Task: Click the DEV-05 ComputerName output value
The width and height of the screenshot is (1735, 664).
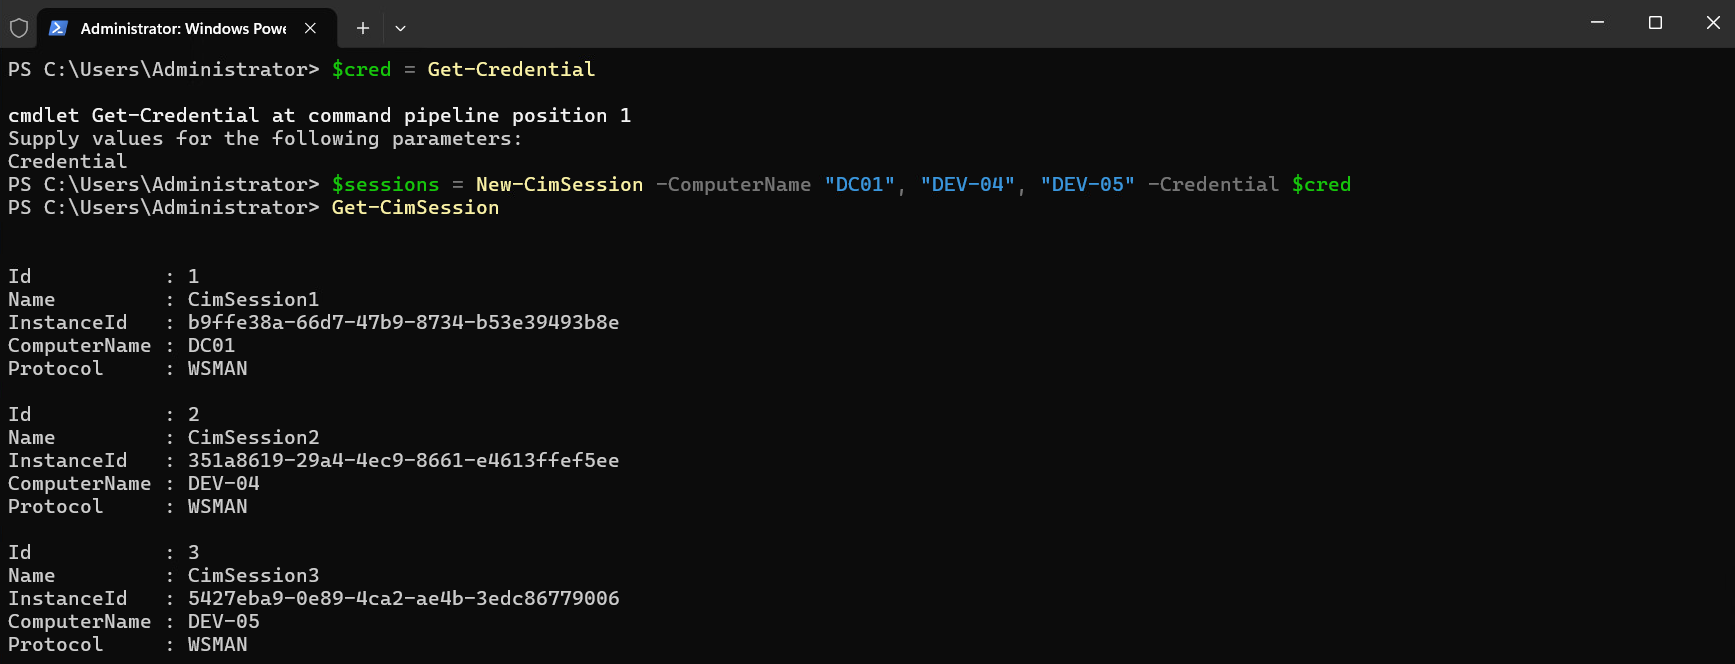Action: [223, 621]
